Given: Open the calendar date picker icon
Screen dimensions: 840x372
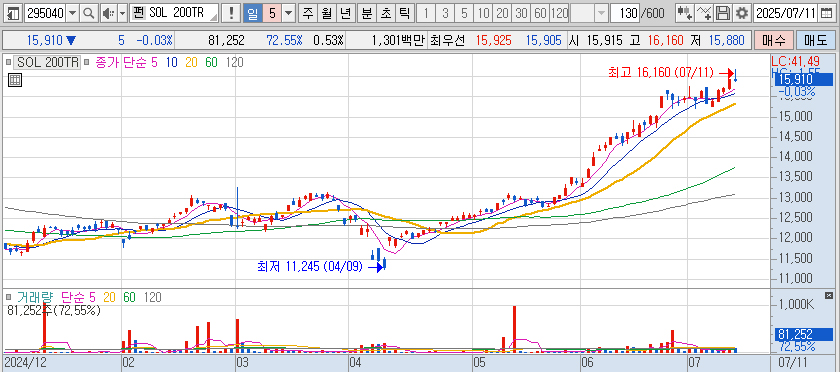Looking at the screenshot, I should click(x=828, y=13).
